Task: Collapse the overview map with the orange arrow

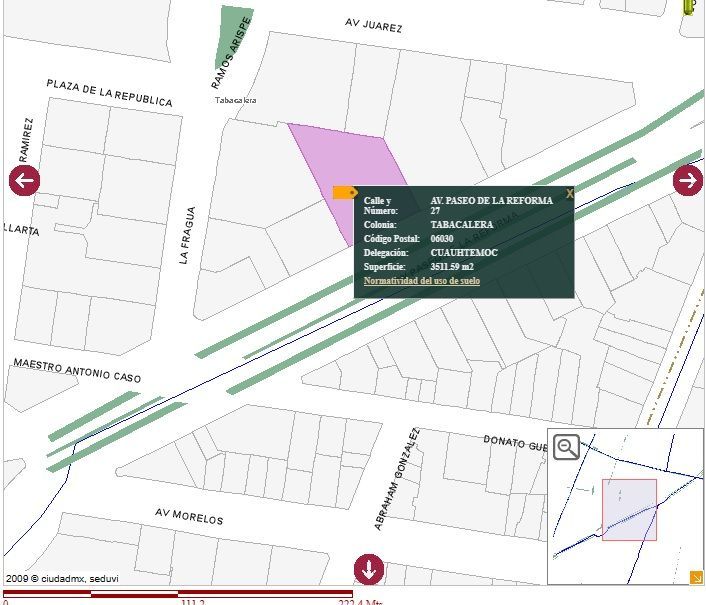Action: (696, 578)
